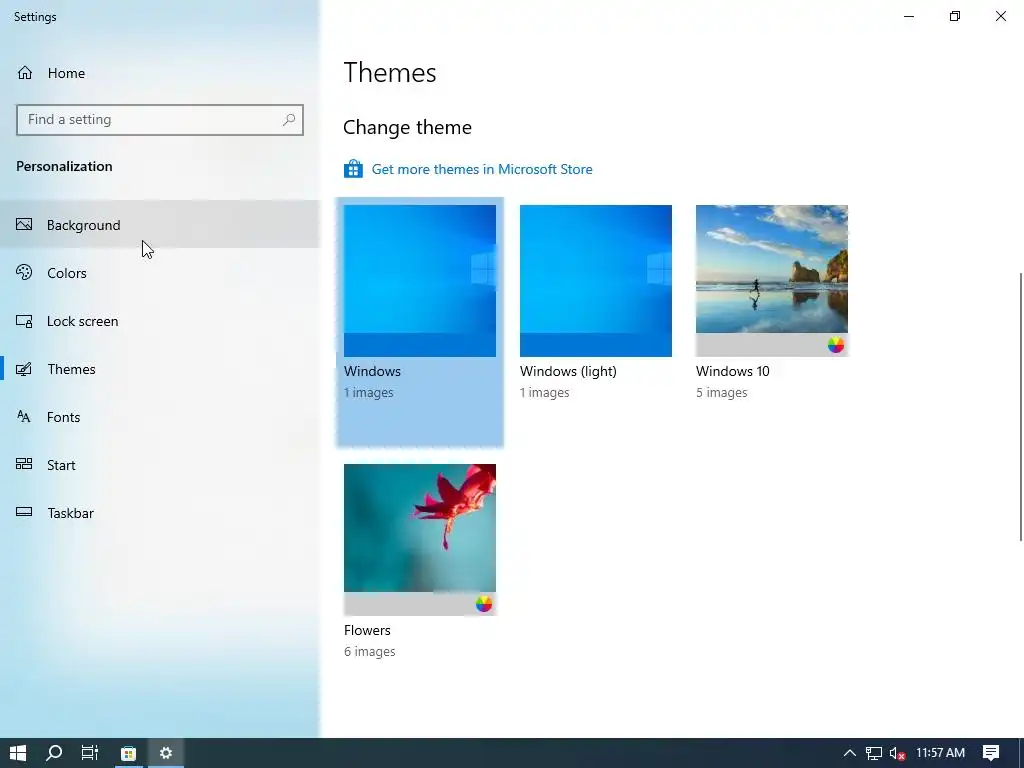1024x768 pixels.
Task: Open the Start settings page
Action: pos(160,465)
